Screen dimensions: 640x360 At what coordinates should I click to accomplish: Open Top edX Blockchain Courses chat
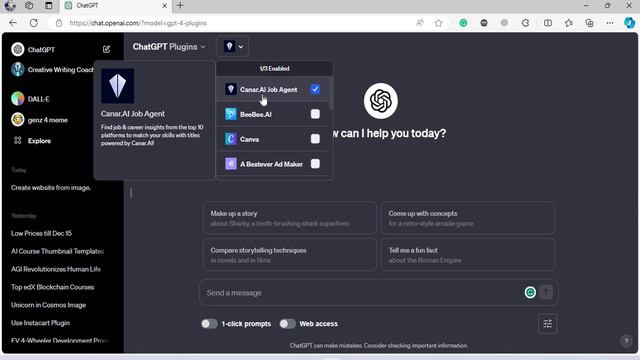[x=53, y=287]
